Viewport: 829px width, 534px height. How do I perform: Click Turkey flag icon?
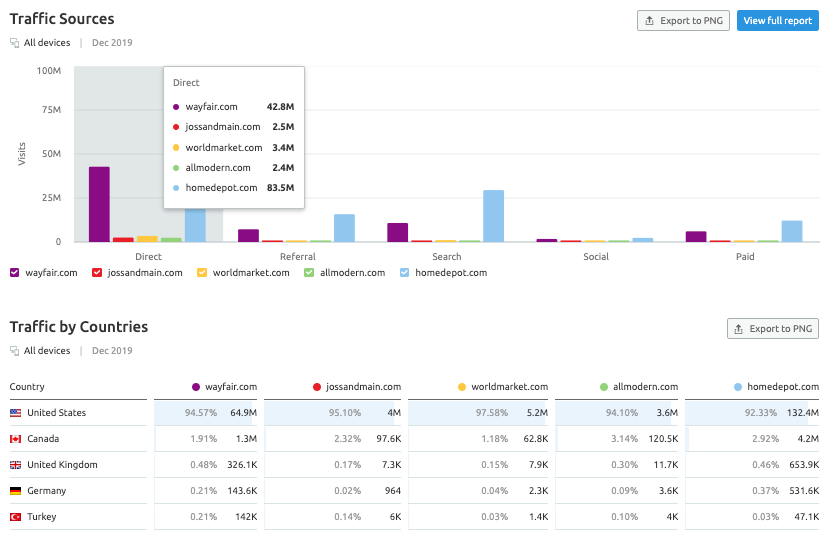[16, 517]
